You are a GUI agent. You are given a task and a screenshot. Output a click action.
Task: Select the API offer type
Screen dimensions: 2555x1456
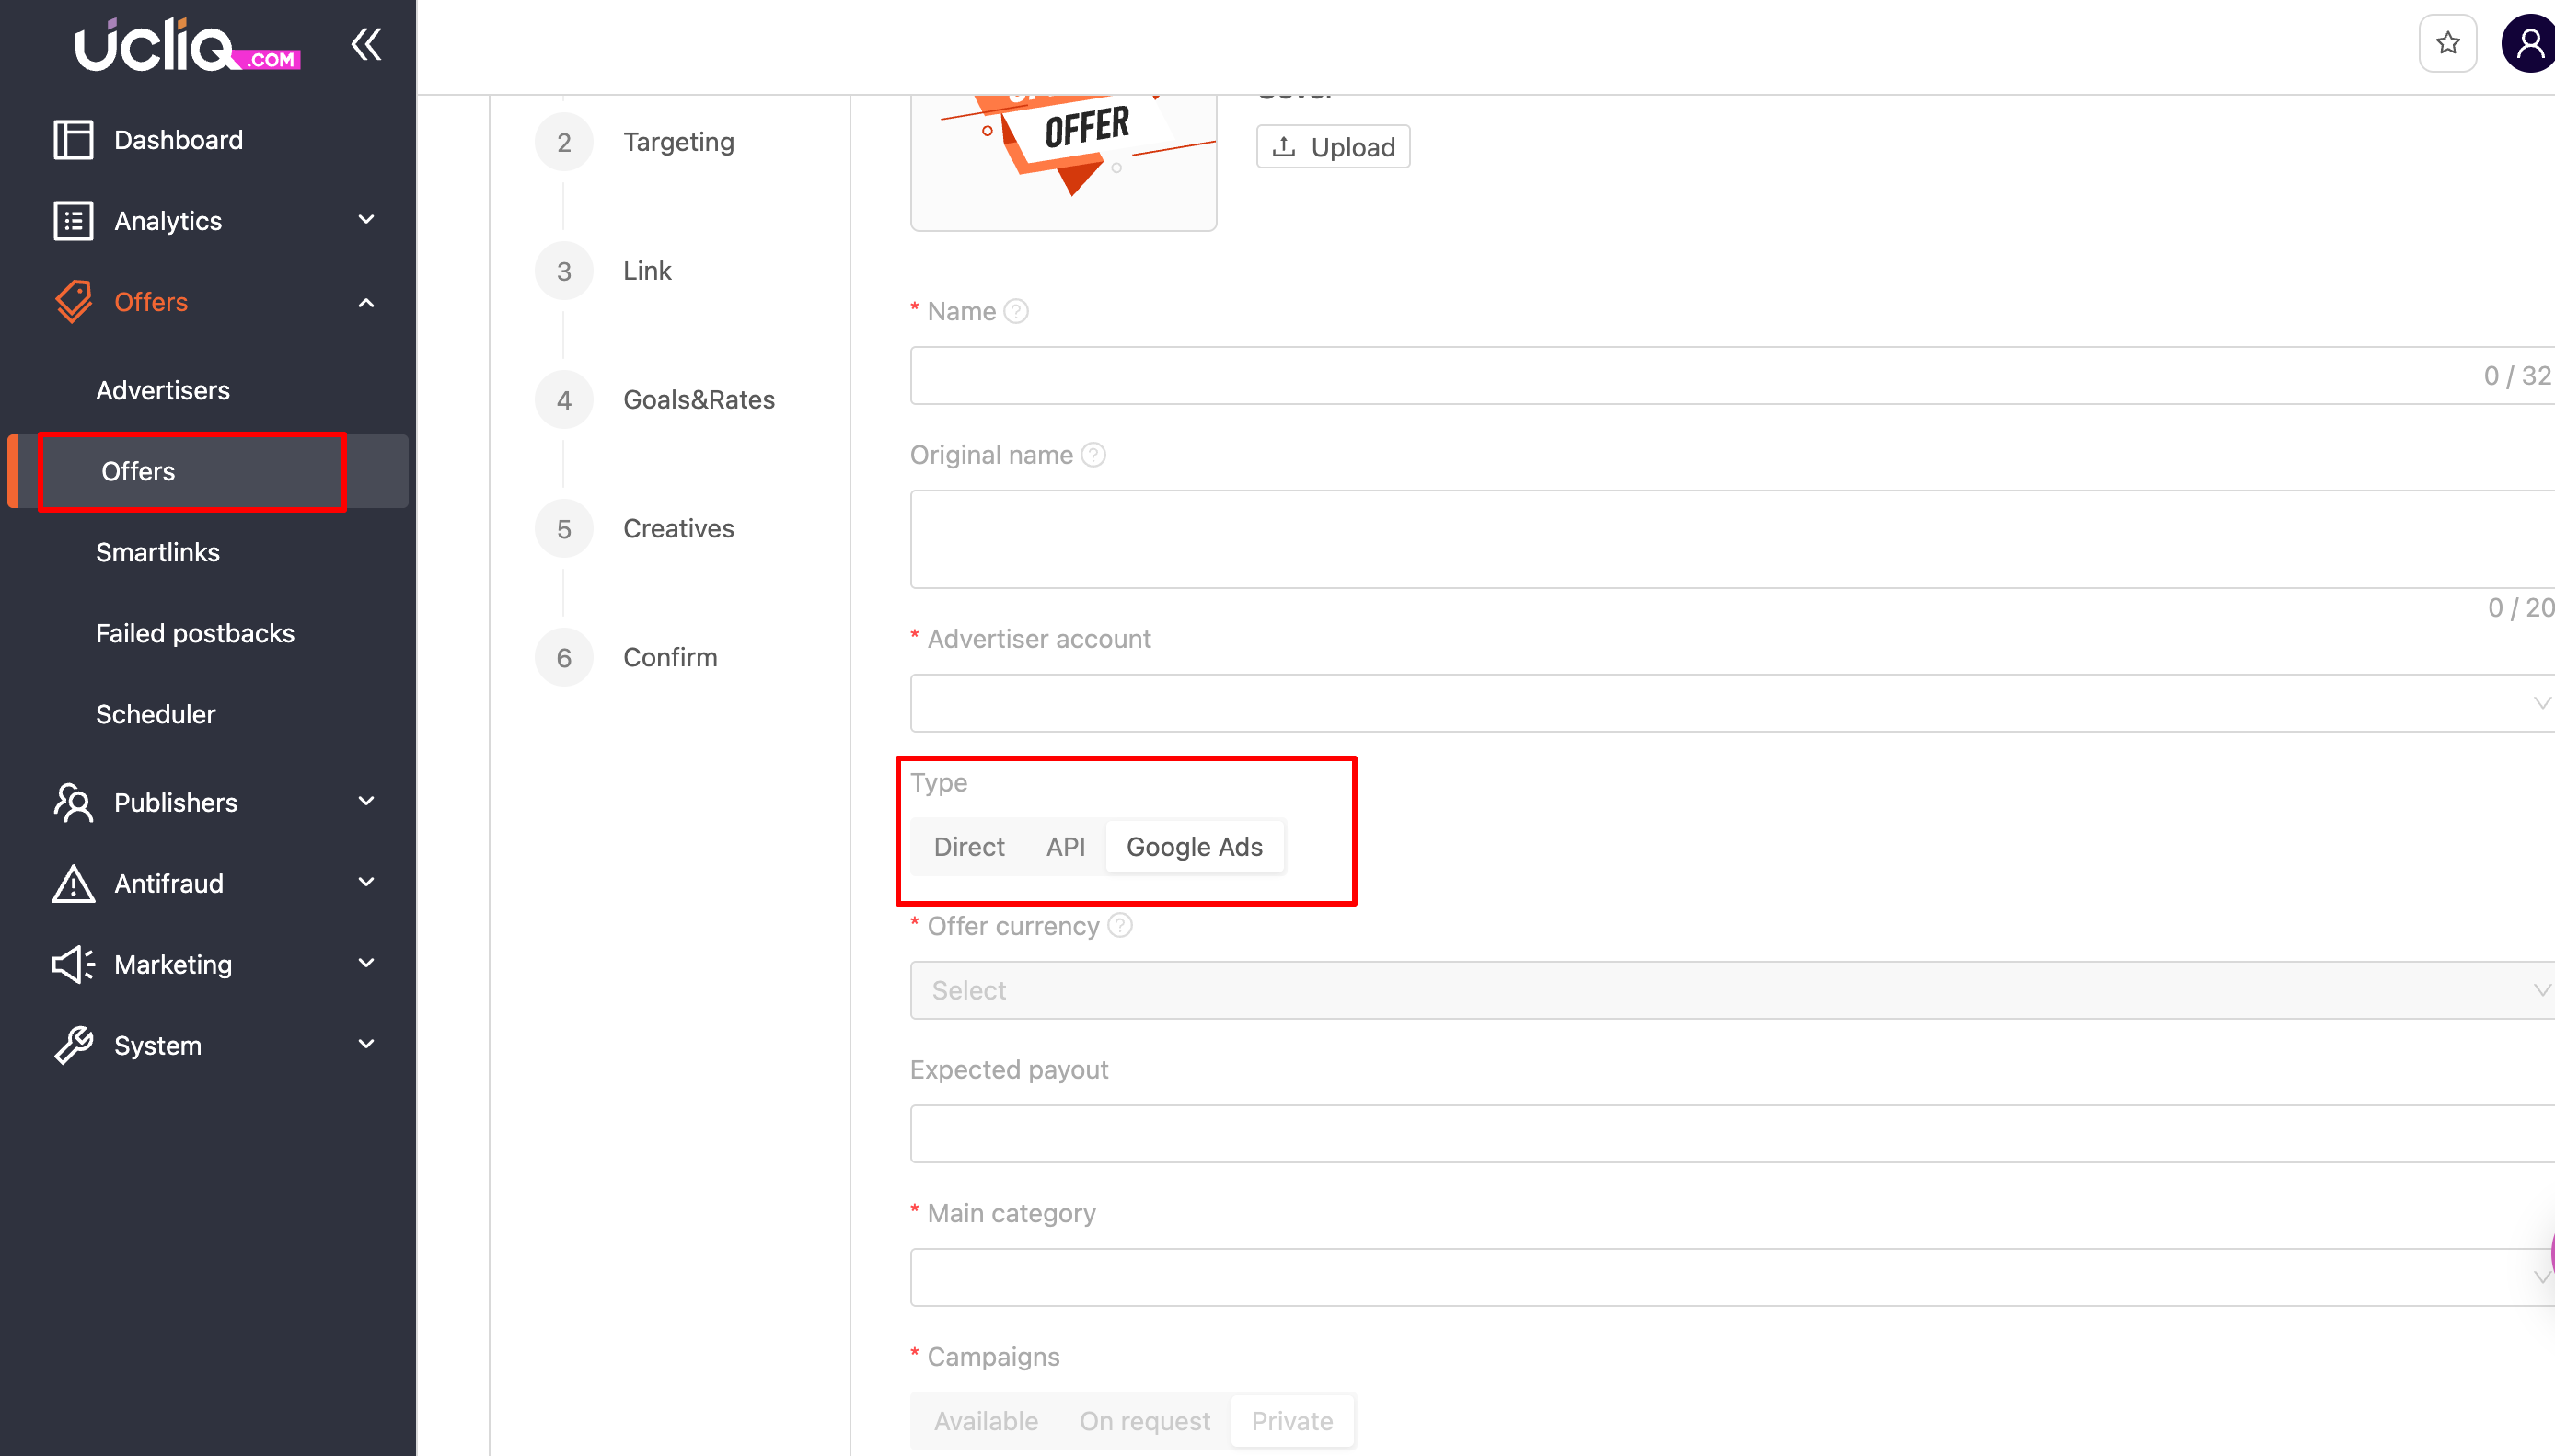1065,847
